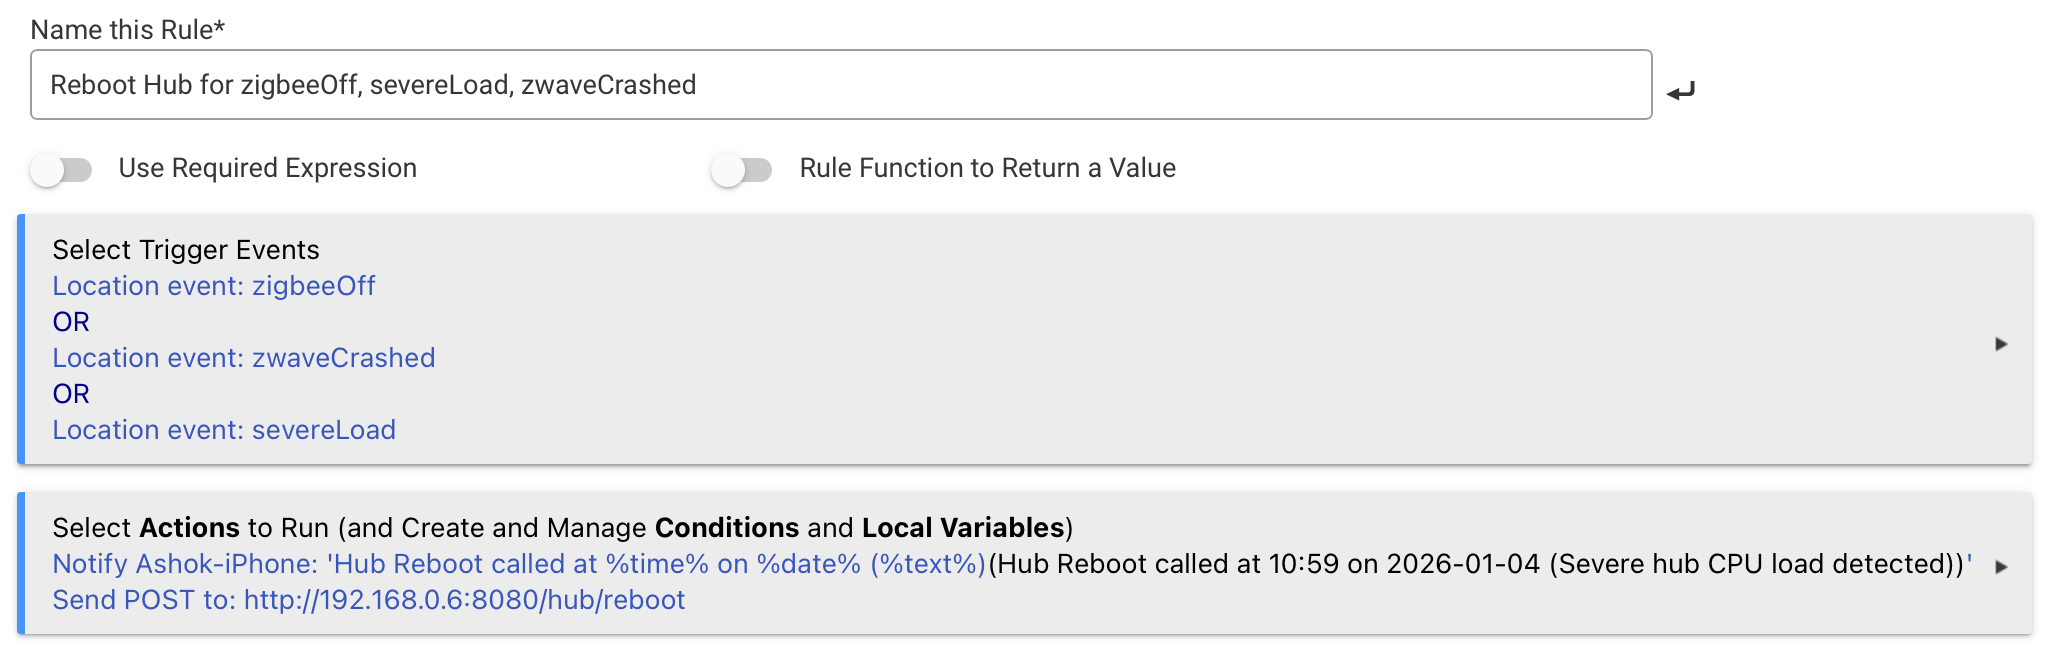Edit the Send POST to hub/reboot action
This screenshot has width=2046, height=654.
369,600
